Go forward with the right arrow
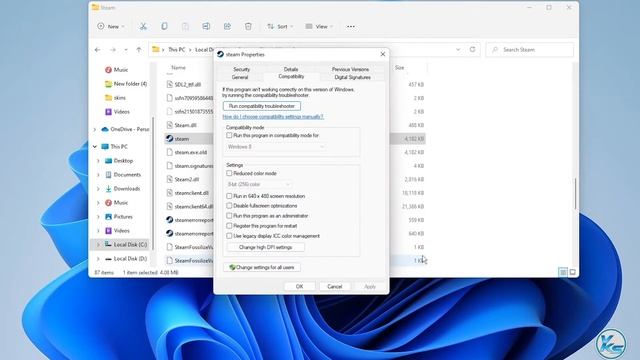Screen dimensions: 640x360 click(113, 50)
